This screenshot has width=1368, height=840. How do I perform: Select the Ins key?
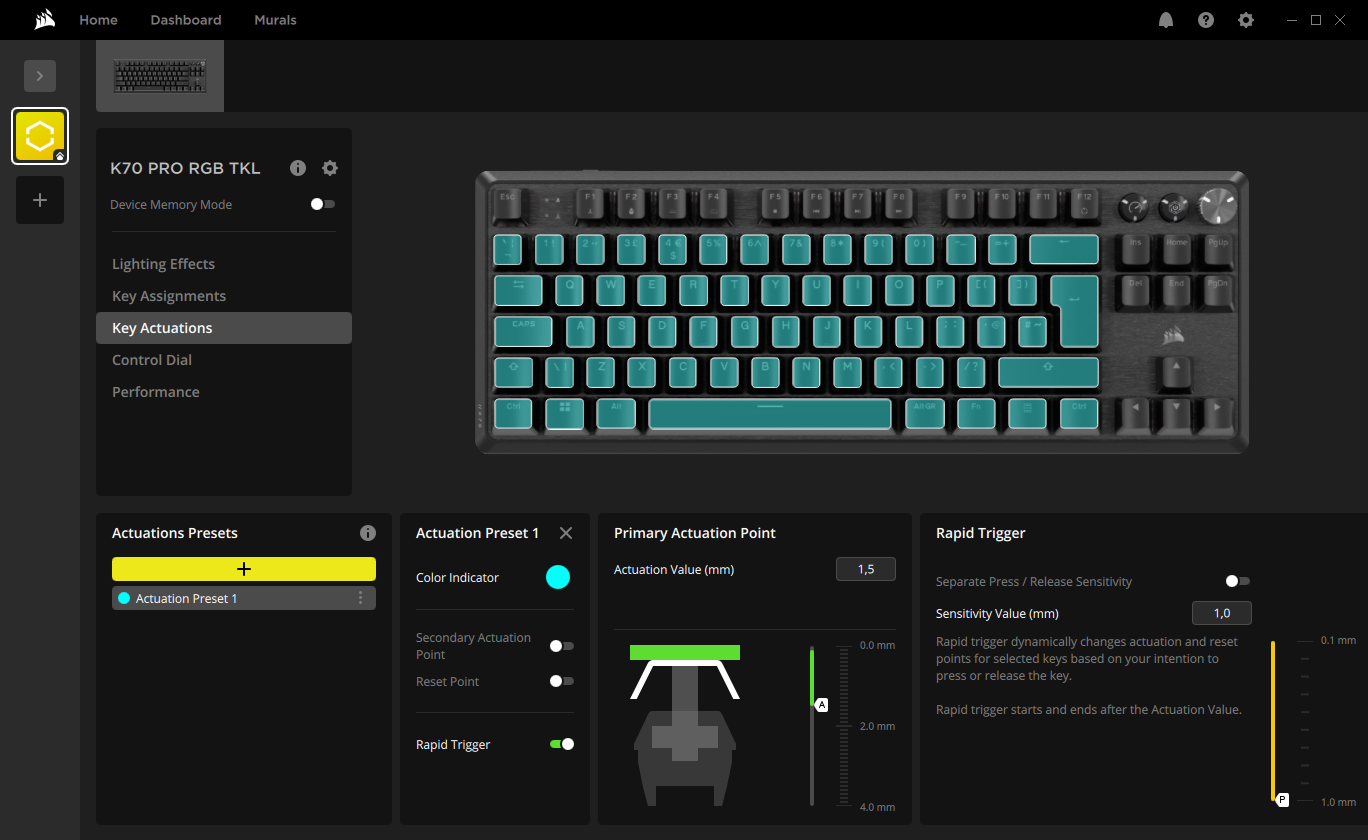(x=1135, y=250)
